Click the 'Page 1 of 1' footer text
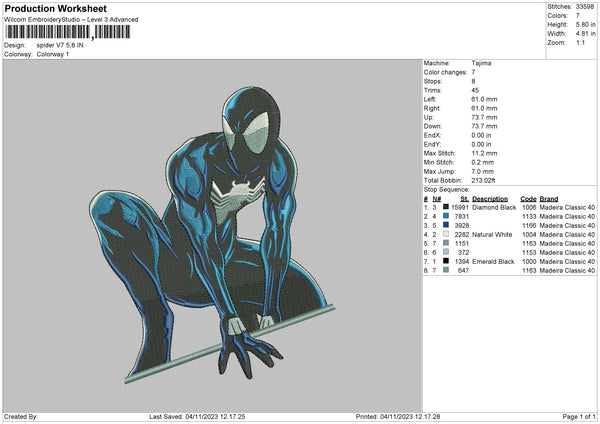Screen dimensions: 600x424 (x=579, y=417)
